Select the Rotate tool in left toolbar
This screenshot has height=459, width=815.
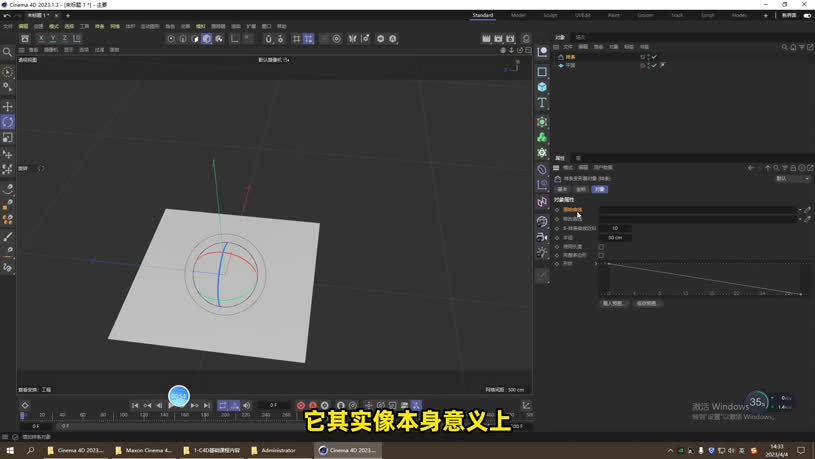pos(7,122)
